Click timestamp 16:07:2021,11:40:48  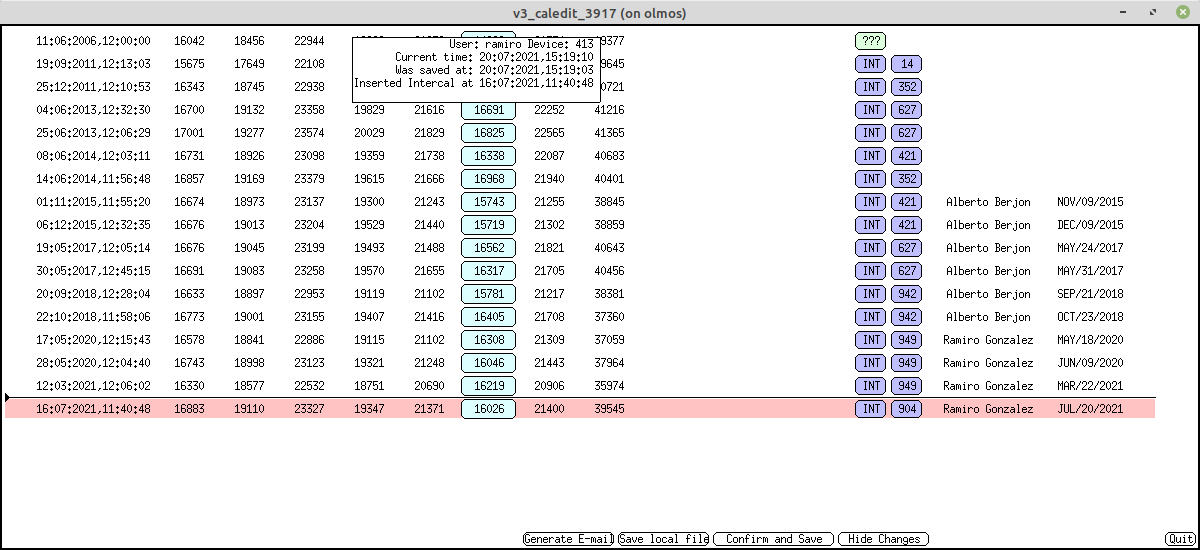pyautogui.click(x=93, y=409)
